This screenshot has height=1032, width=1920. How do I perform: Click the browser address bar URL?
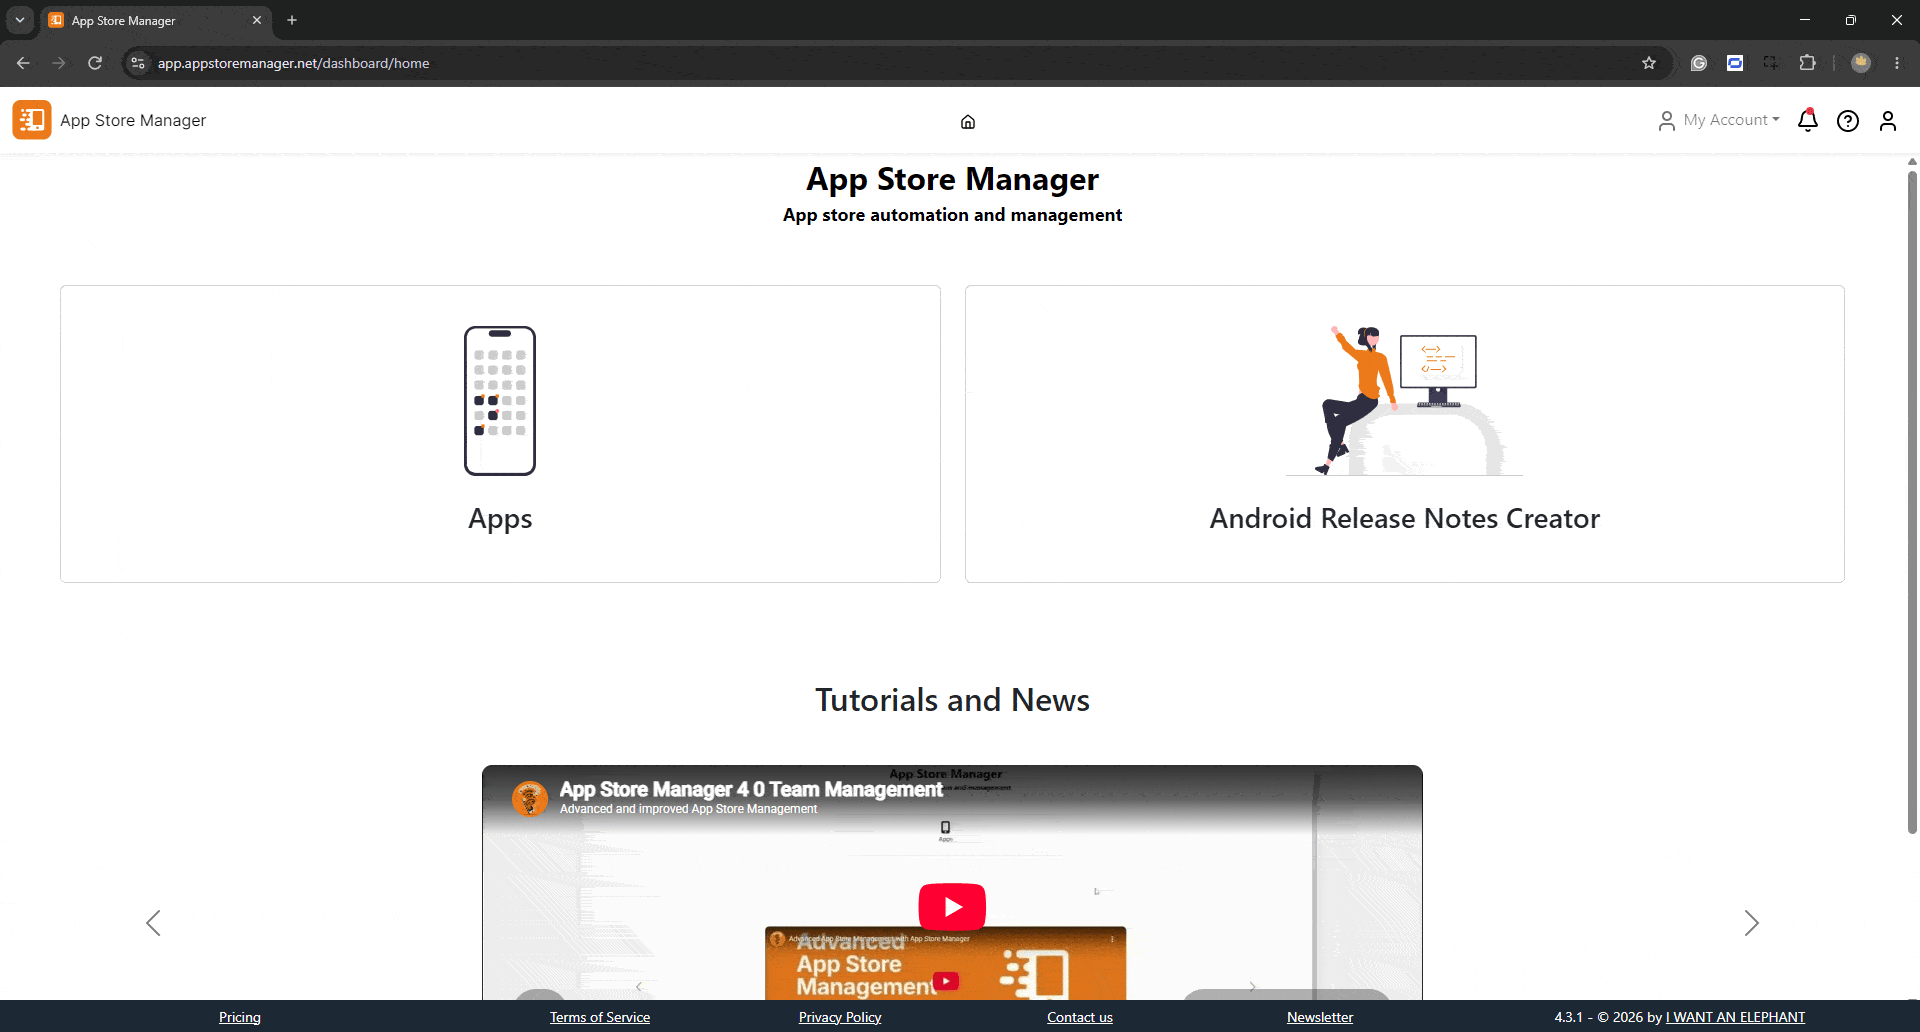(x=294, y=63)
